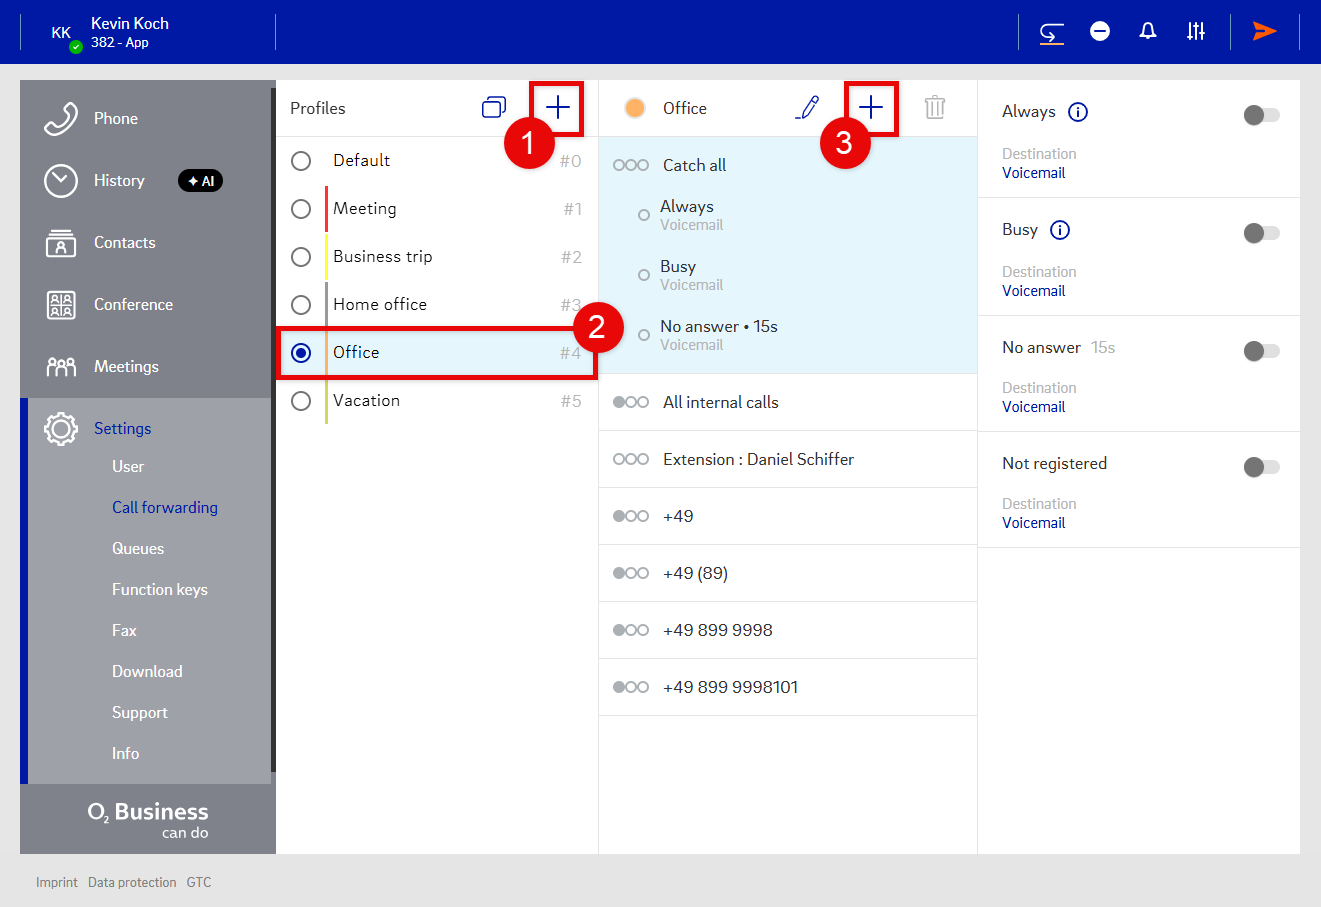Click Voicemail destination under No answer

pyautogui.click(x=1033, y=407)
